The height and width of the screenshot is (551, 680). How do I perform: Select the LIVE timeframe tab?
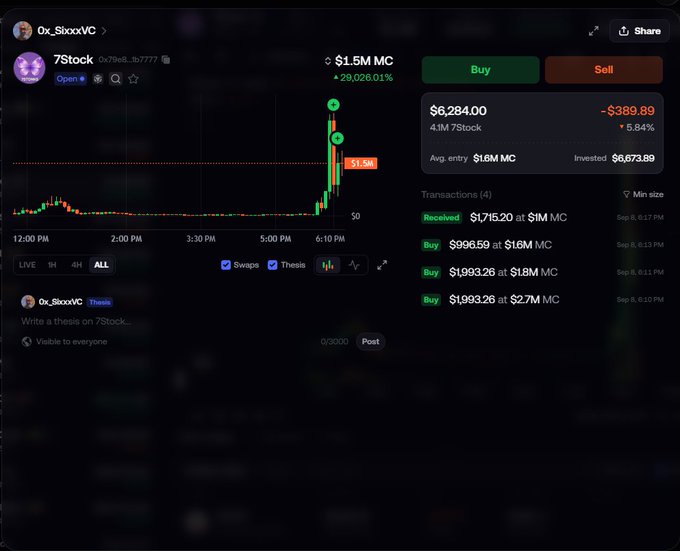(x=27, y=265)
